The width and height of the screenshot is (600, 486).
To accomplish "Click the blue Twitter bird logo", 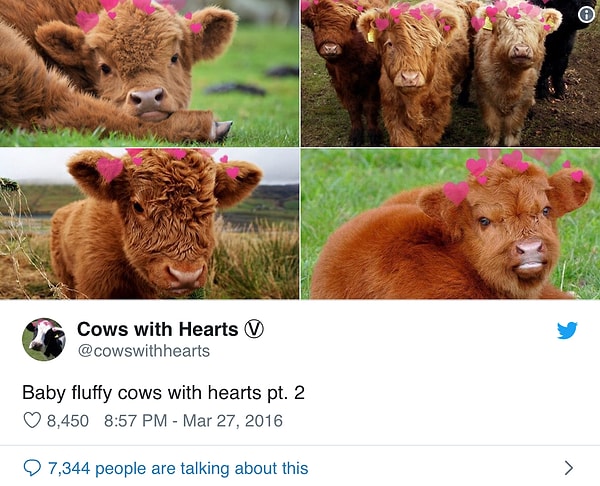I will click(567, 330).
